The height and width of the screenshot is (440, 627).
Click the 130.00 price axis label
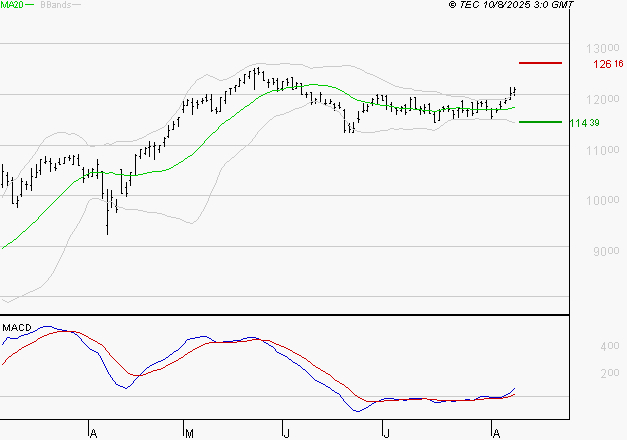(x=603, y=48)
